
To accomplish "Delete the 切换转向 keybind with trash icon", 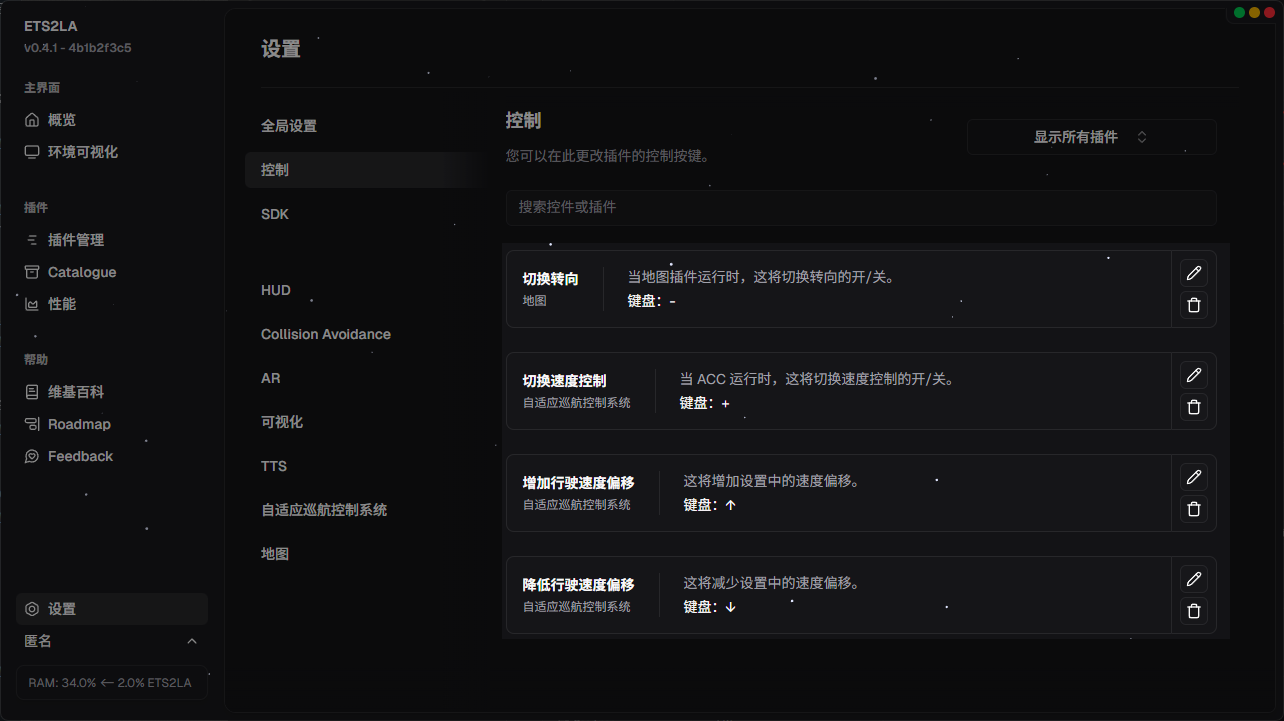I will (1193, 305).
